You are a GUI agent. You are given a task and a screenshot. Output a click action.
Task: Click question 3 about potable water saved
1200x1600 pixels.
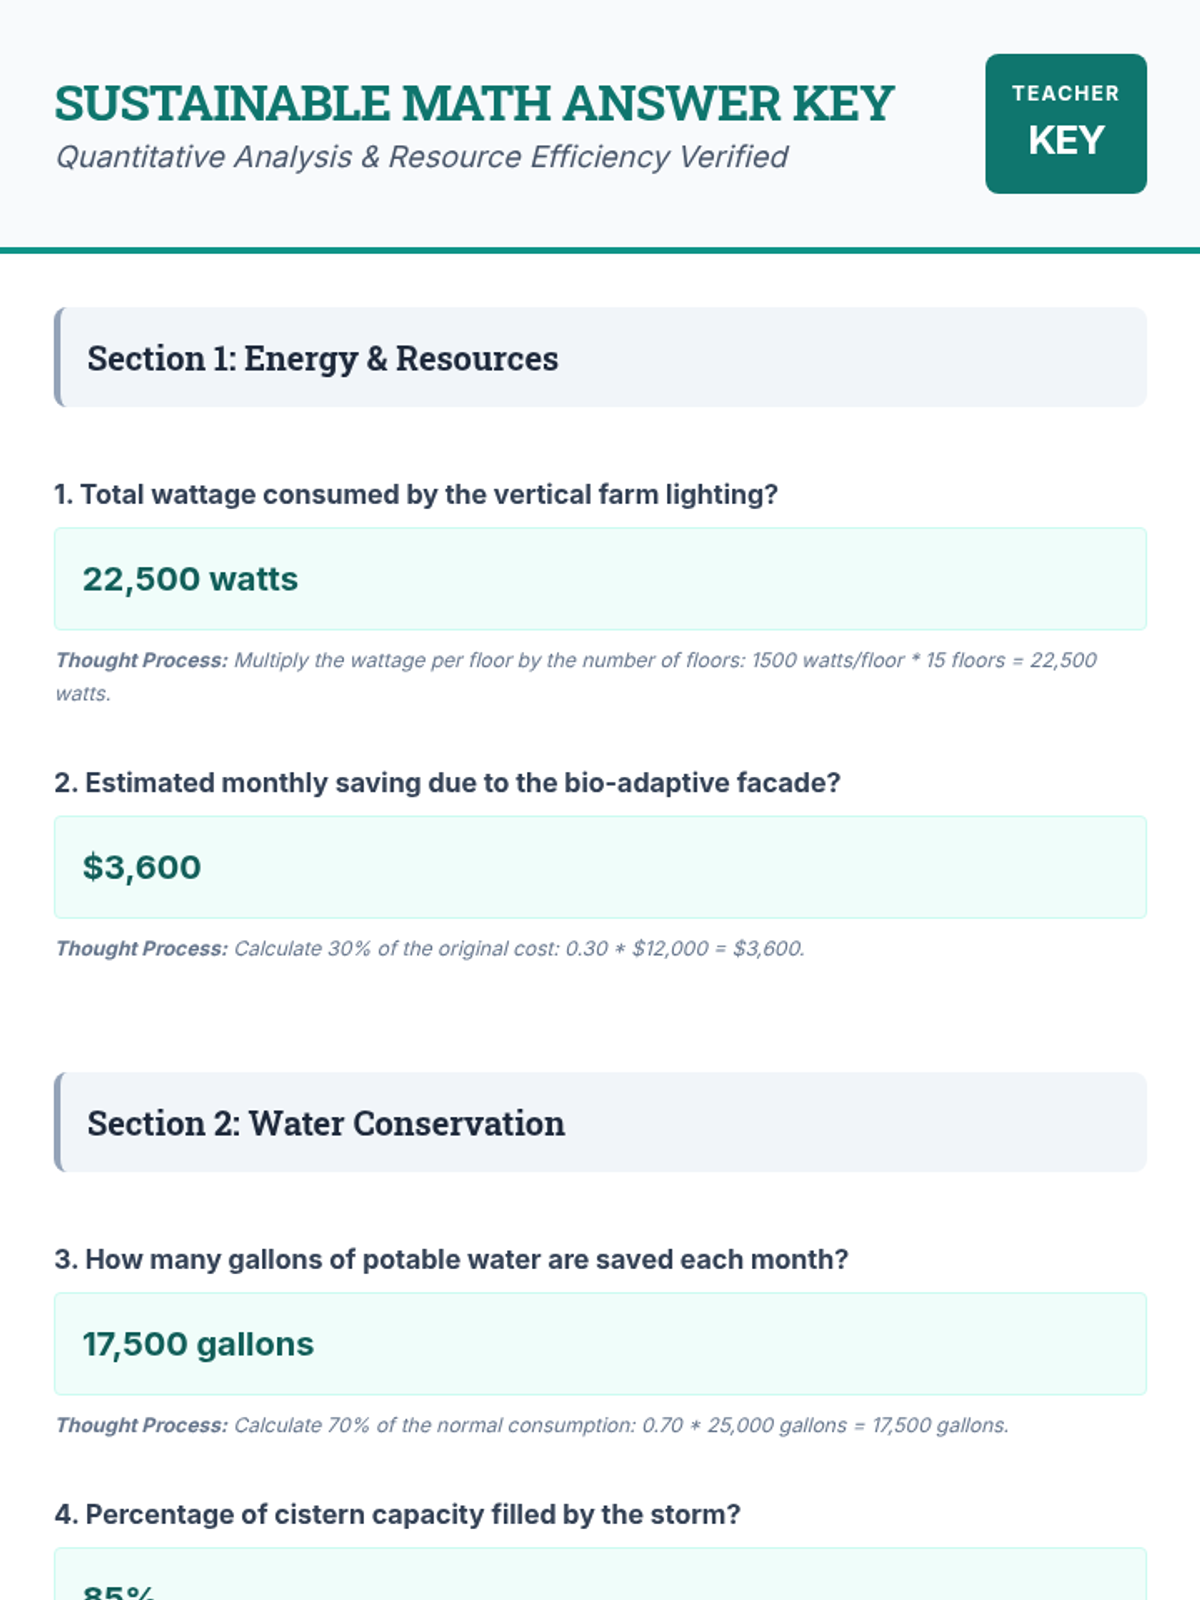pos(451,1259)
